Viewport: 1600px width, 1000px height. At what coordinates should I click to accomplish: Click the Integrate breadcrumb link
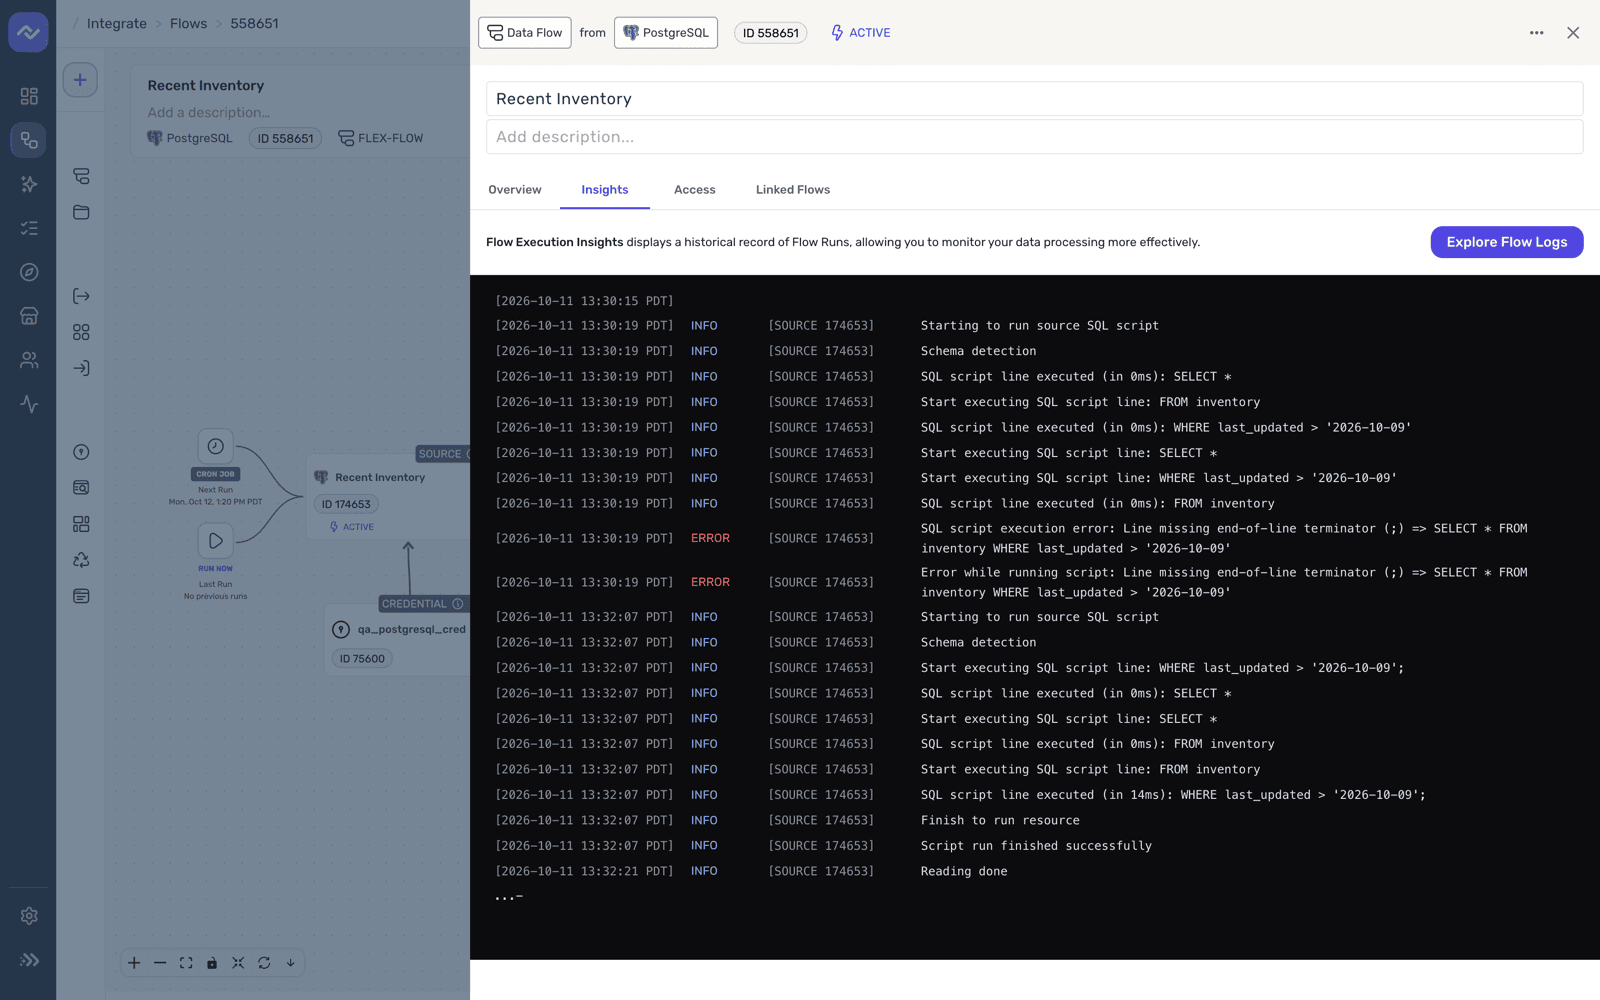(117, 23)
